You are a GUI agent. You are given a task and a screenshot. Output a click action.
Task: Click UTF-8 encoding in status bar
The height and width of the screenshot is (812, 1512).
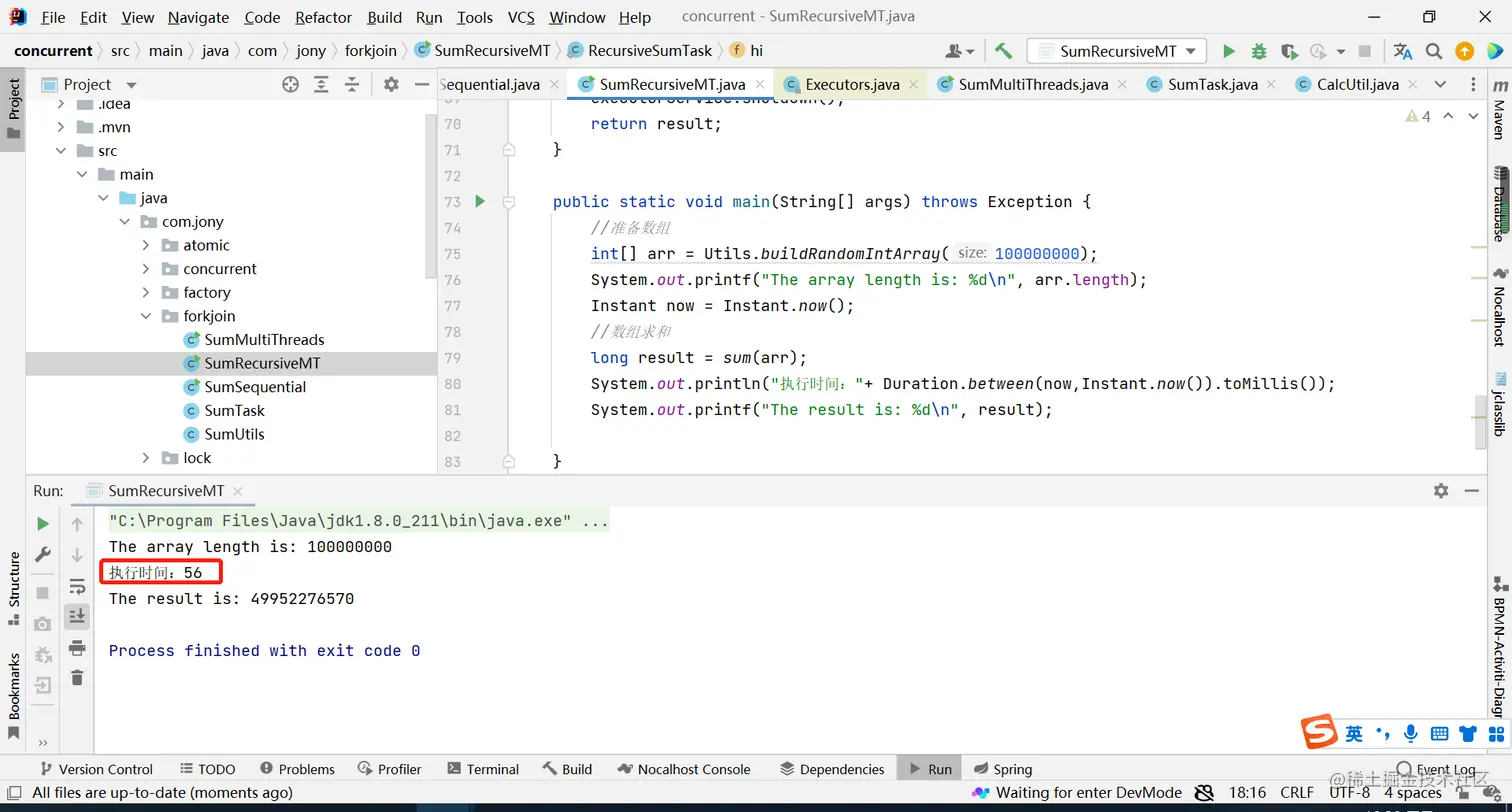coord(1349,792)
